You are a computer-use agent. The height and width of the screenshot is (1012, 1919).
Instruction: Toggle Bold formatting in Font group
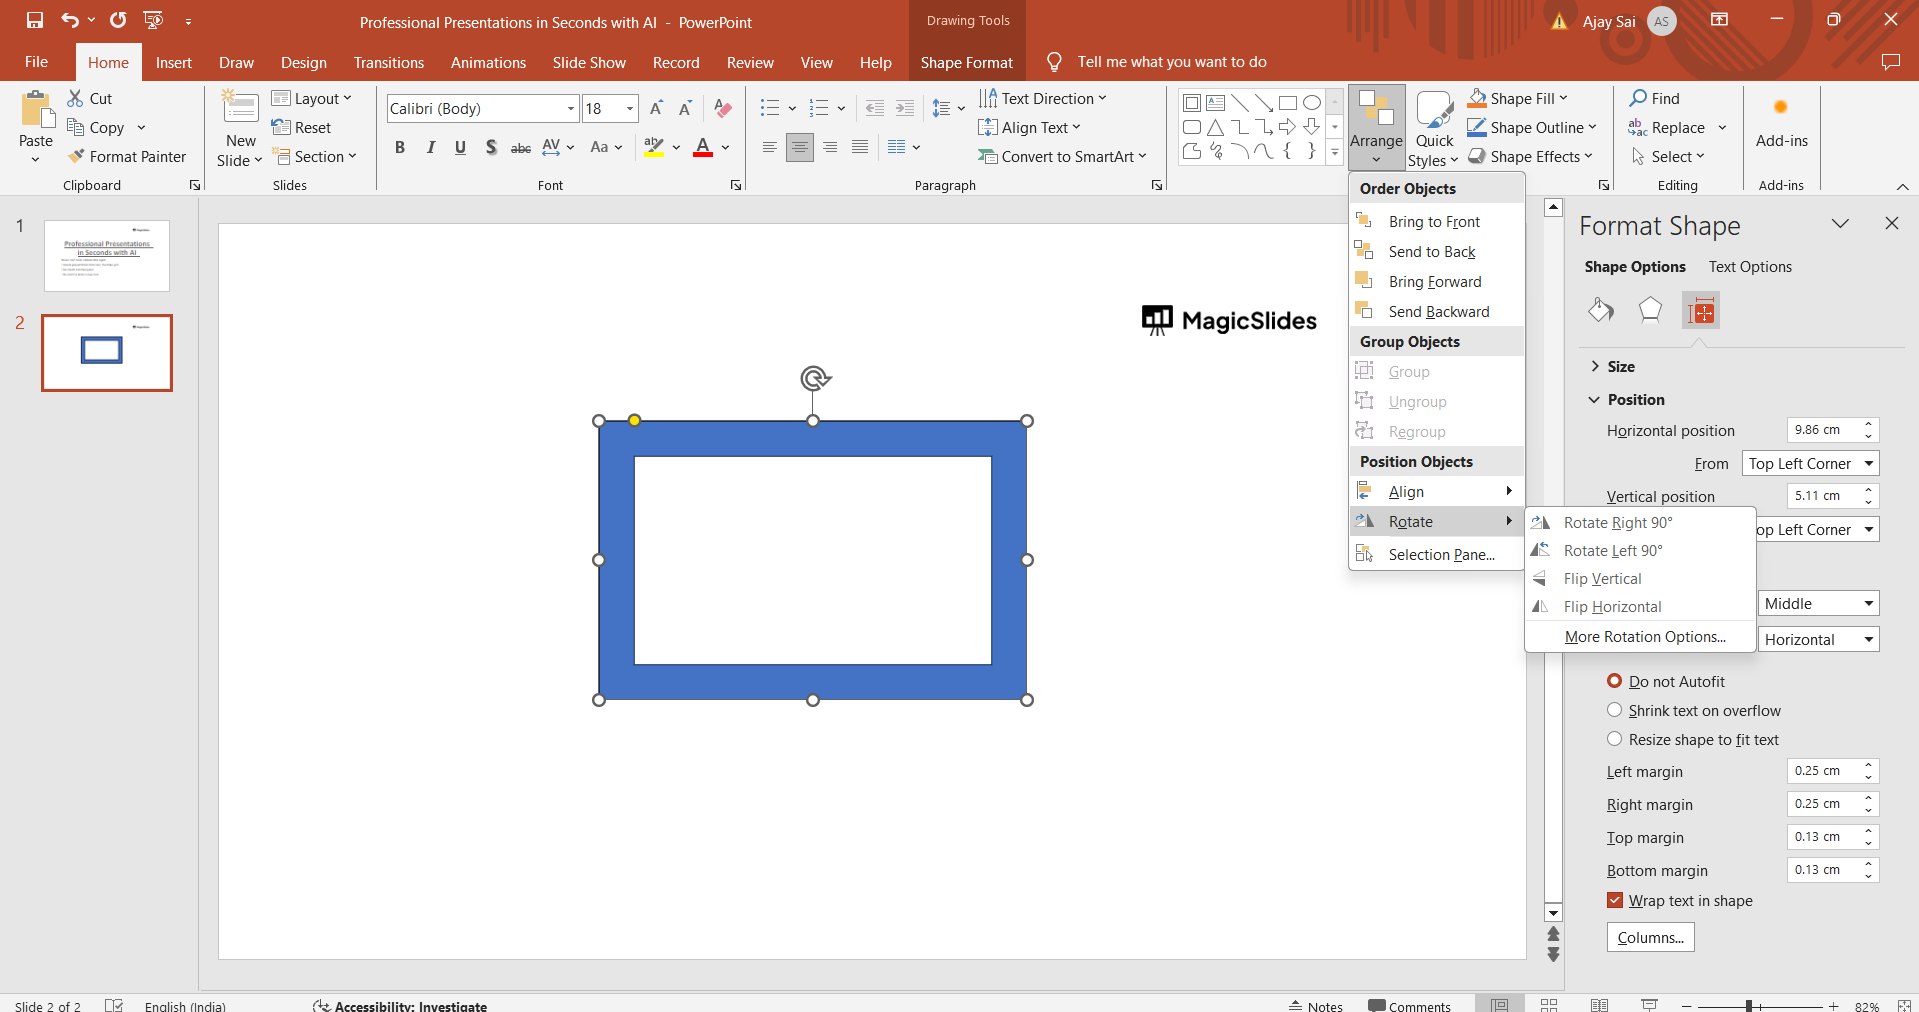pyautogui.click(x=400, y=148)
